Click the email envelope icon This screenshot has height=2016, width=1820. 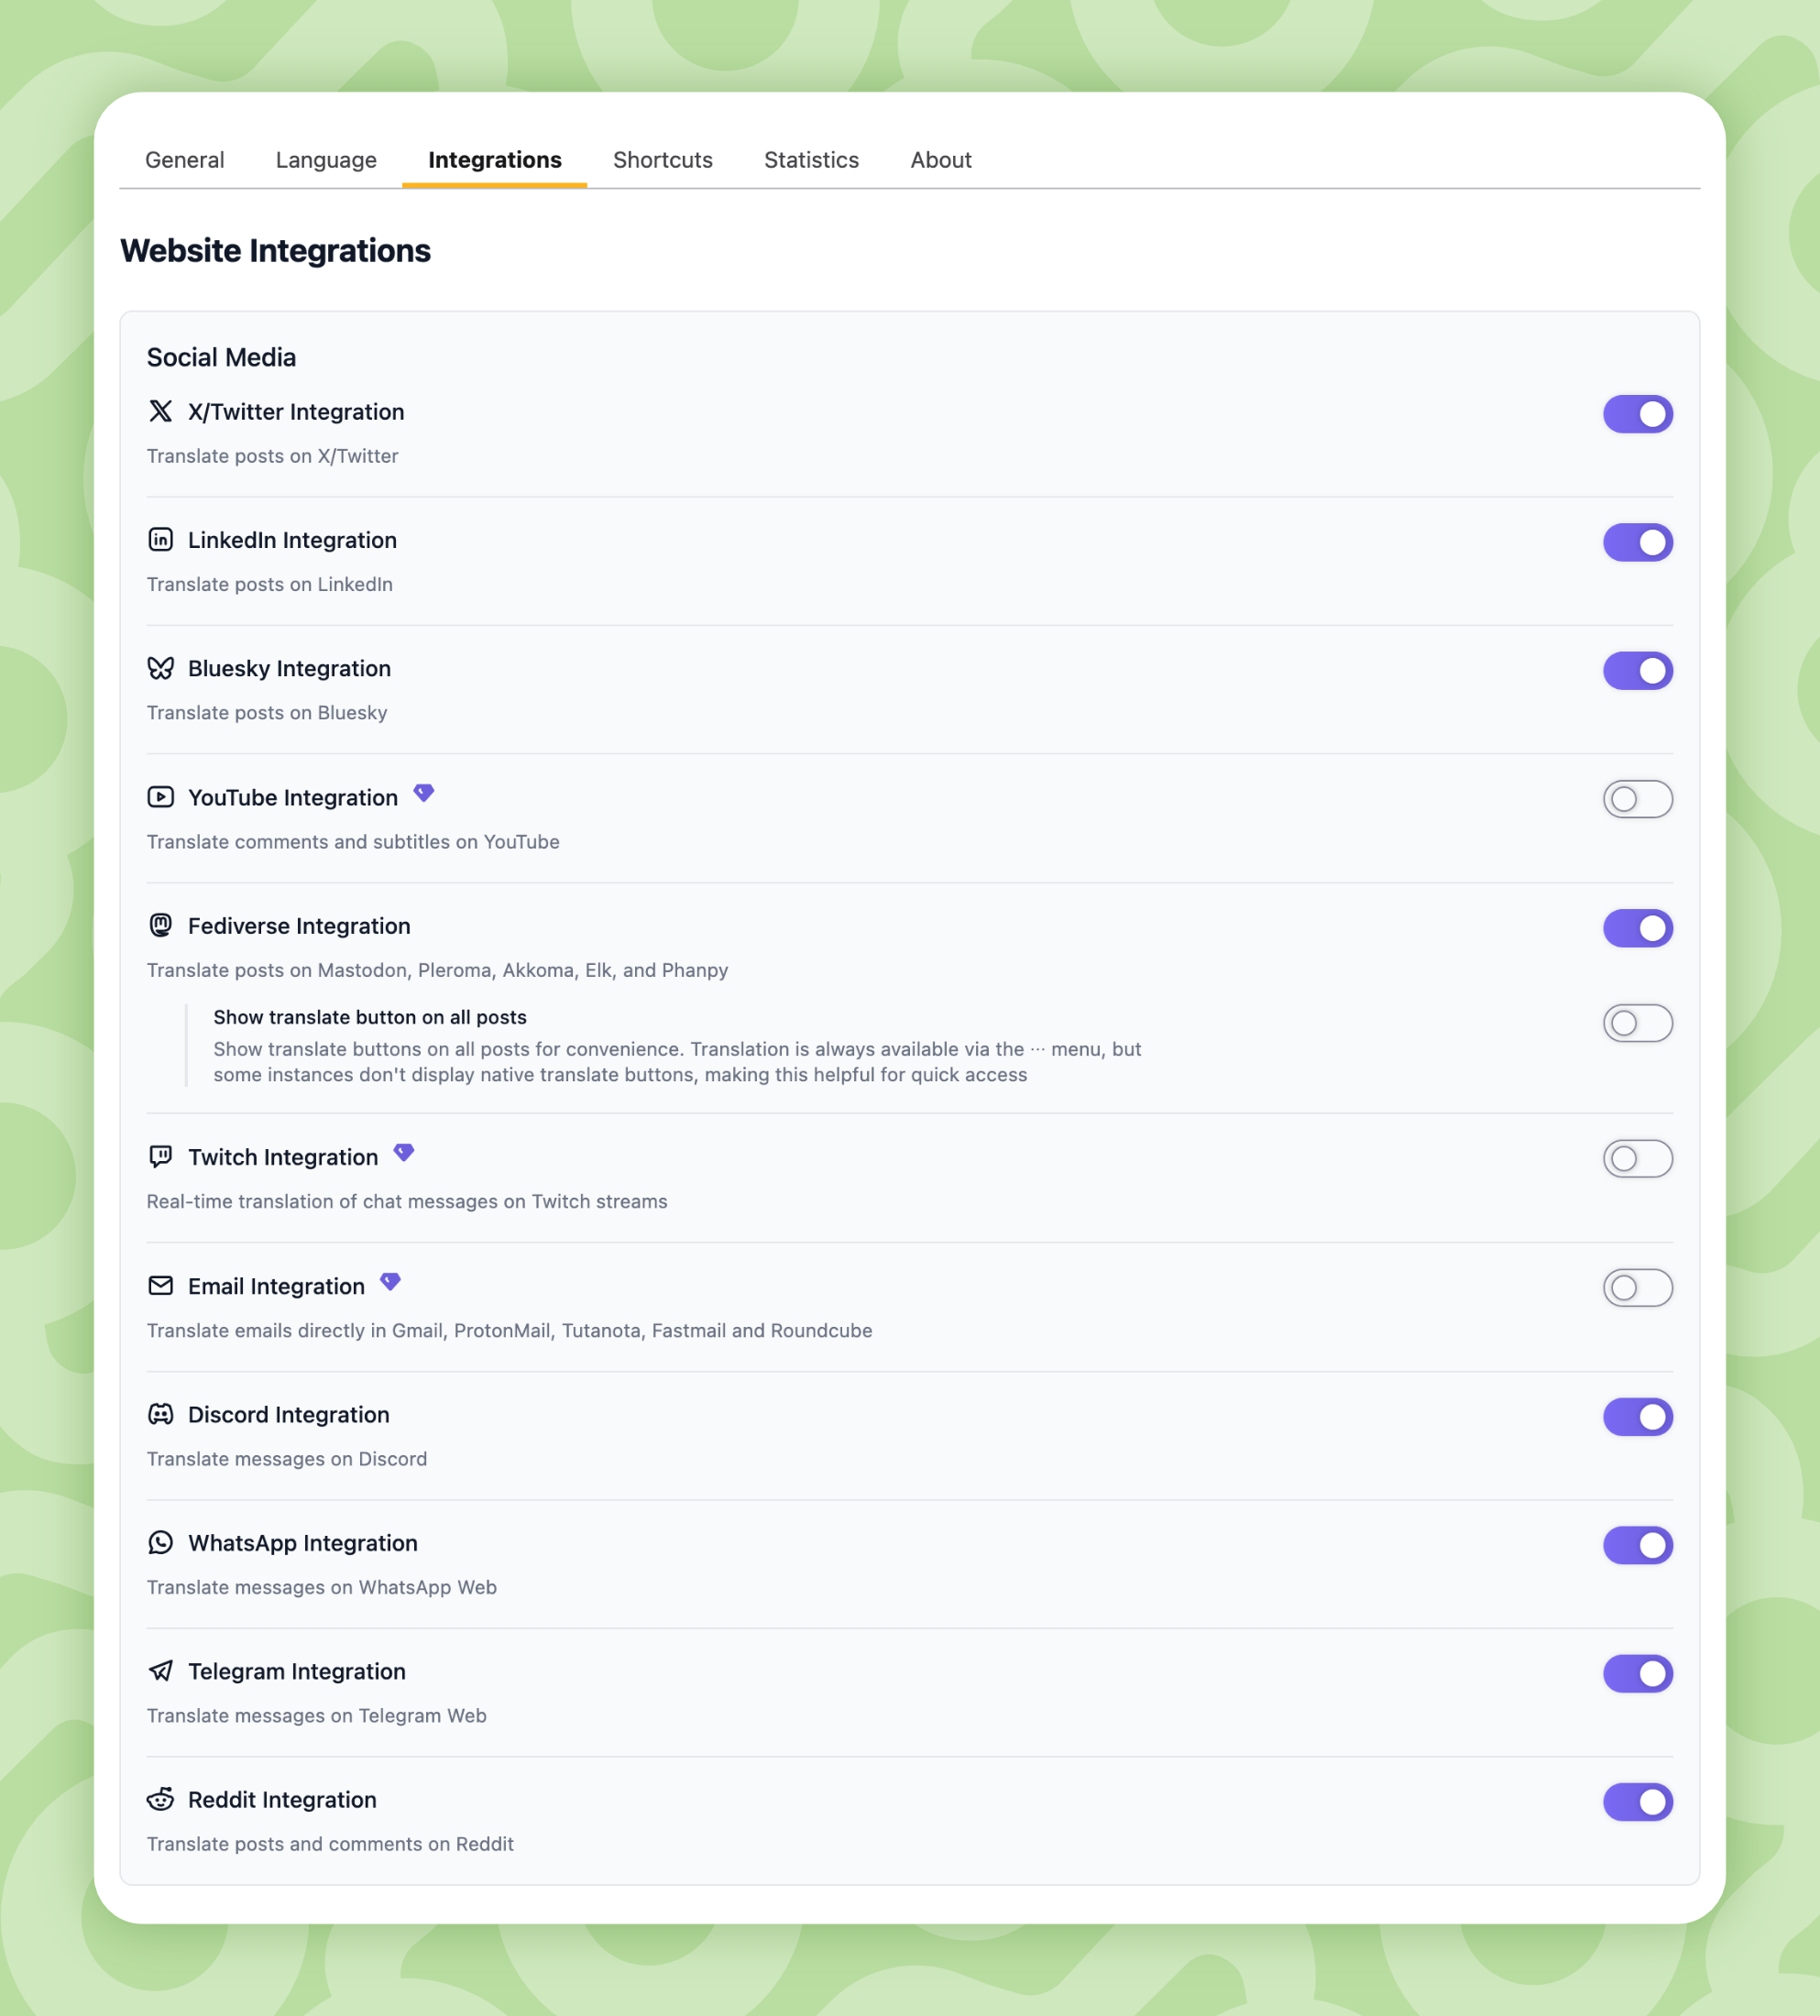click(161, 1286)
